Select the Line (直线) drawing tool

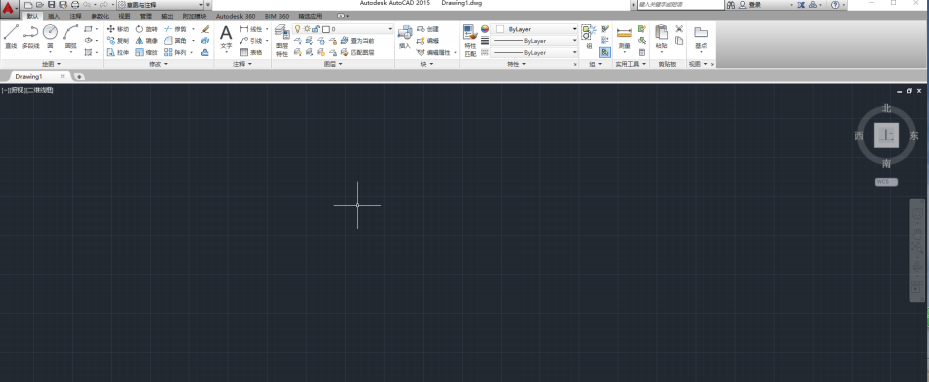(11, 37)
